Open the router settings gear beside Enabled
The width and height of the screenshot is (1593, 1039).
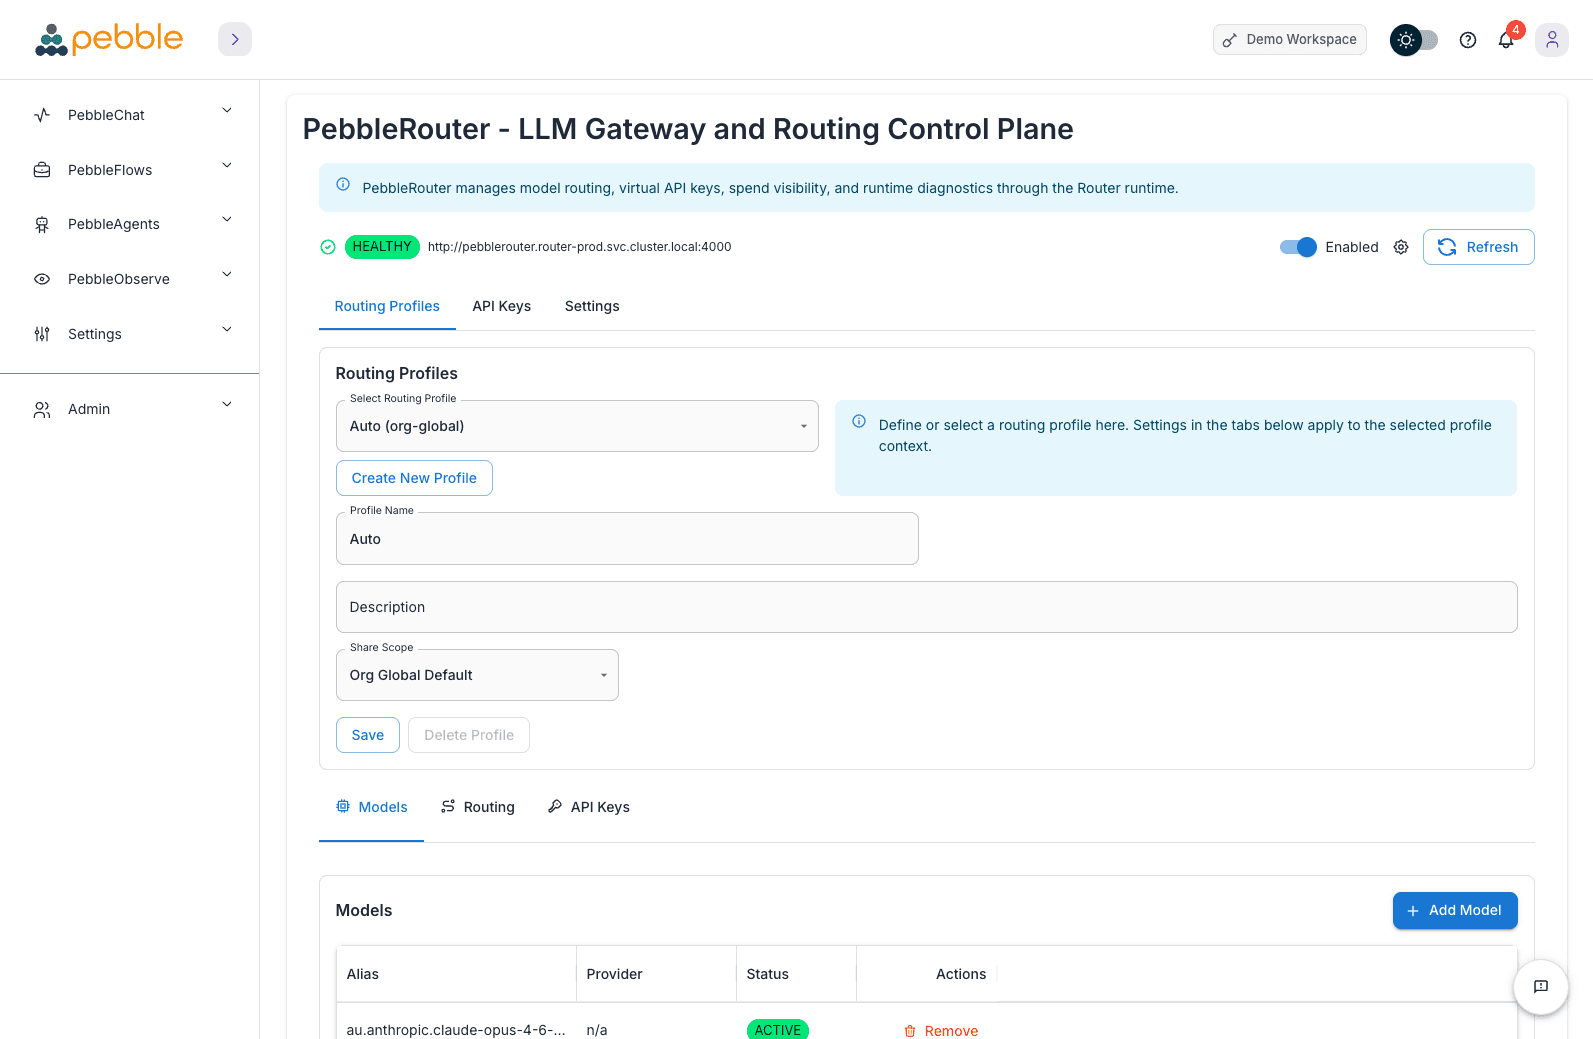click(x=1400, y=247)
